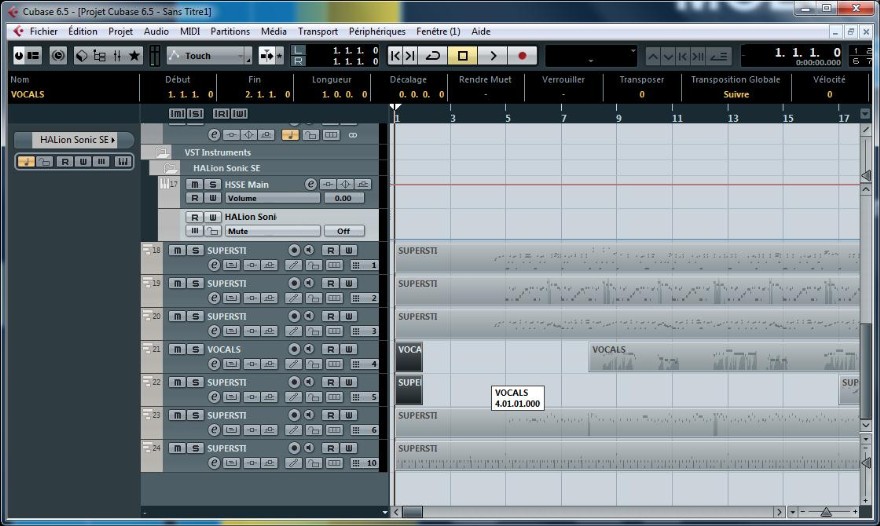Click the Stop transport button
Image resolution: width=880 pixels, height=526 pixels.
[462, 56]
